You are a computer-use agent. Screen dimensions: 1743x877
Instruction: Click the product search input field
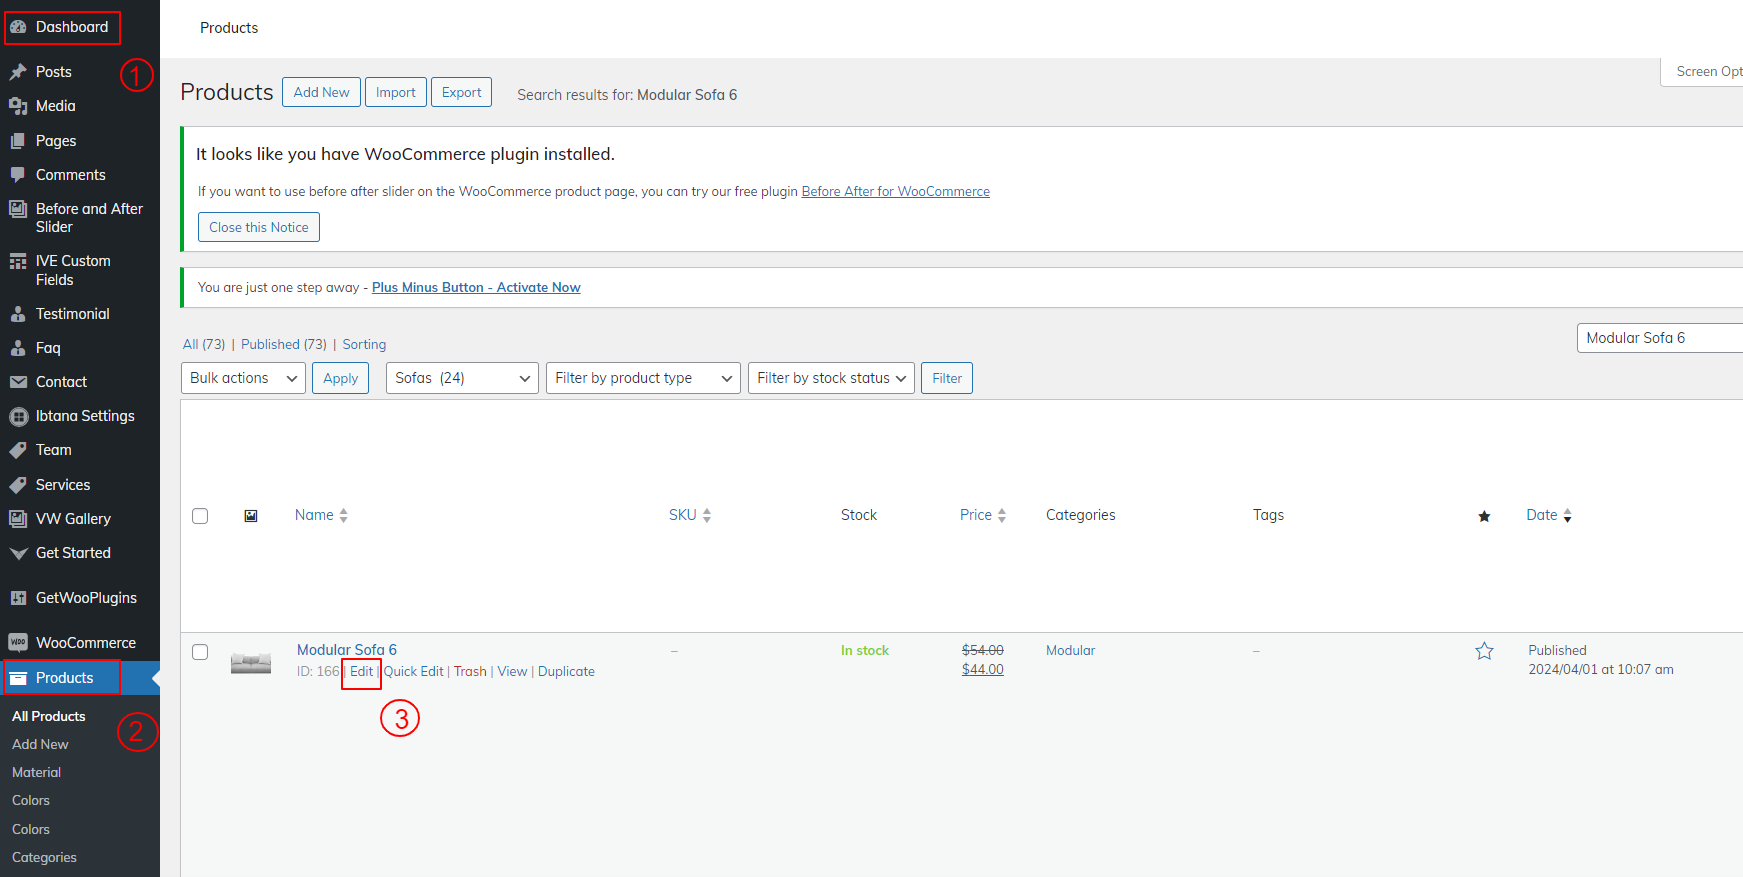pos(1658,338)
